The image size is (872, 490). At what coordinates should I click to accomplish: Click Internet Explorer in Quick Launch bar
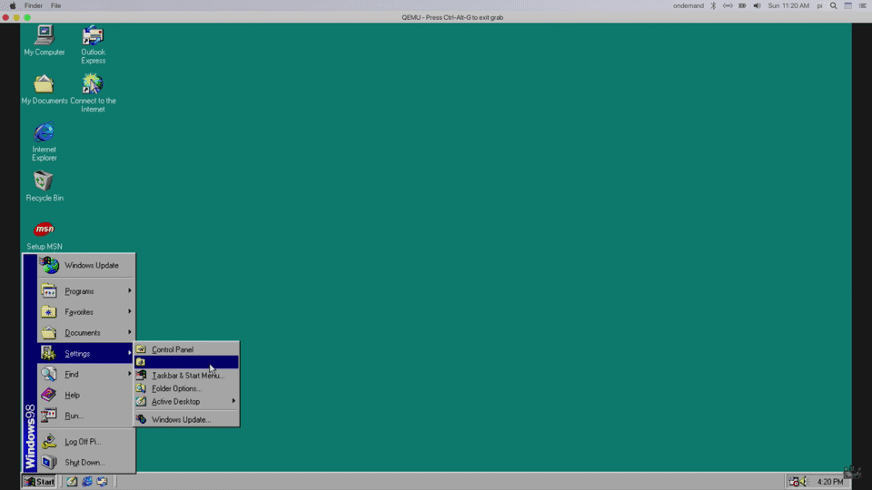[87, 482]
